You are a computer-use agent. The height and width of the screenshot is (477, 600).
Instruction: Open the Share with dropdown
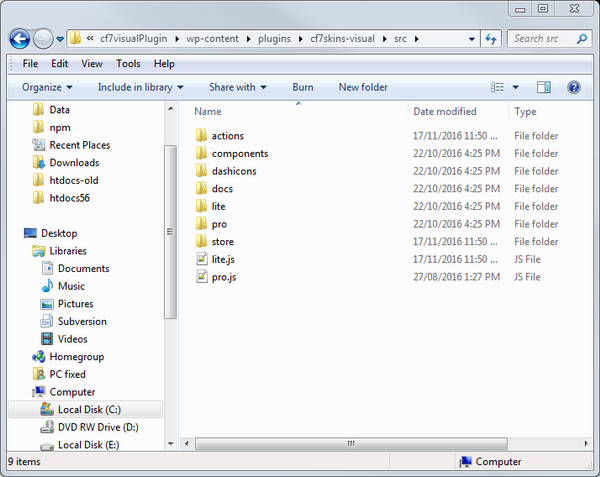[x=237, y=87]
